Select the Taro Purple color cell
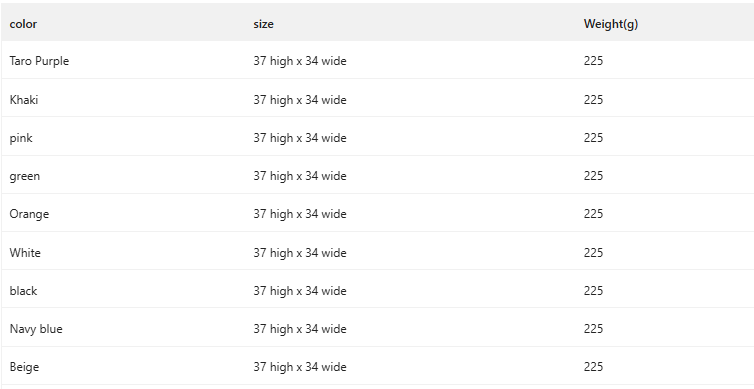This screenshot has height=389, width=754. [x=39, y=61]
